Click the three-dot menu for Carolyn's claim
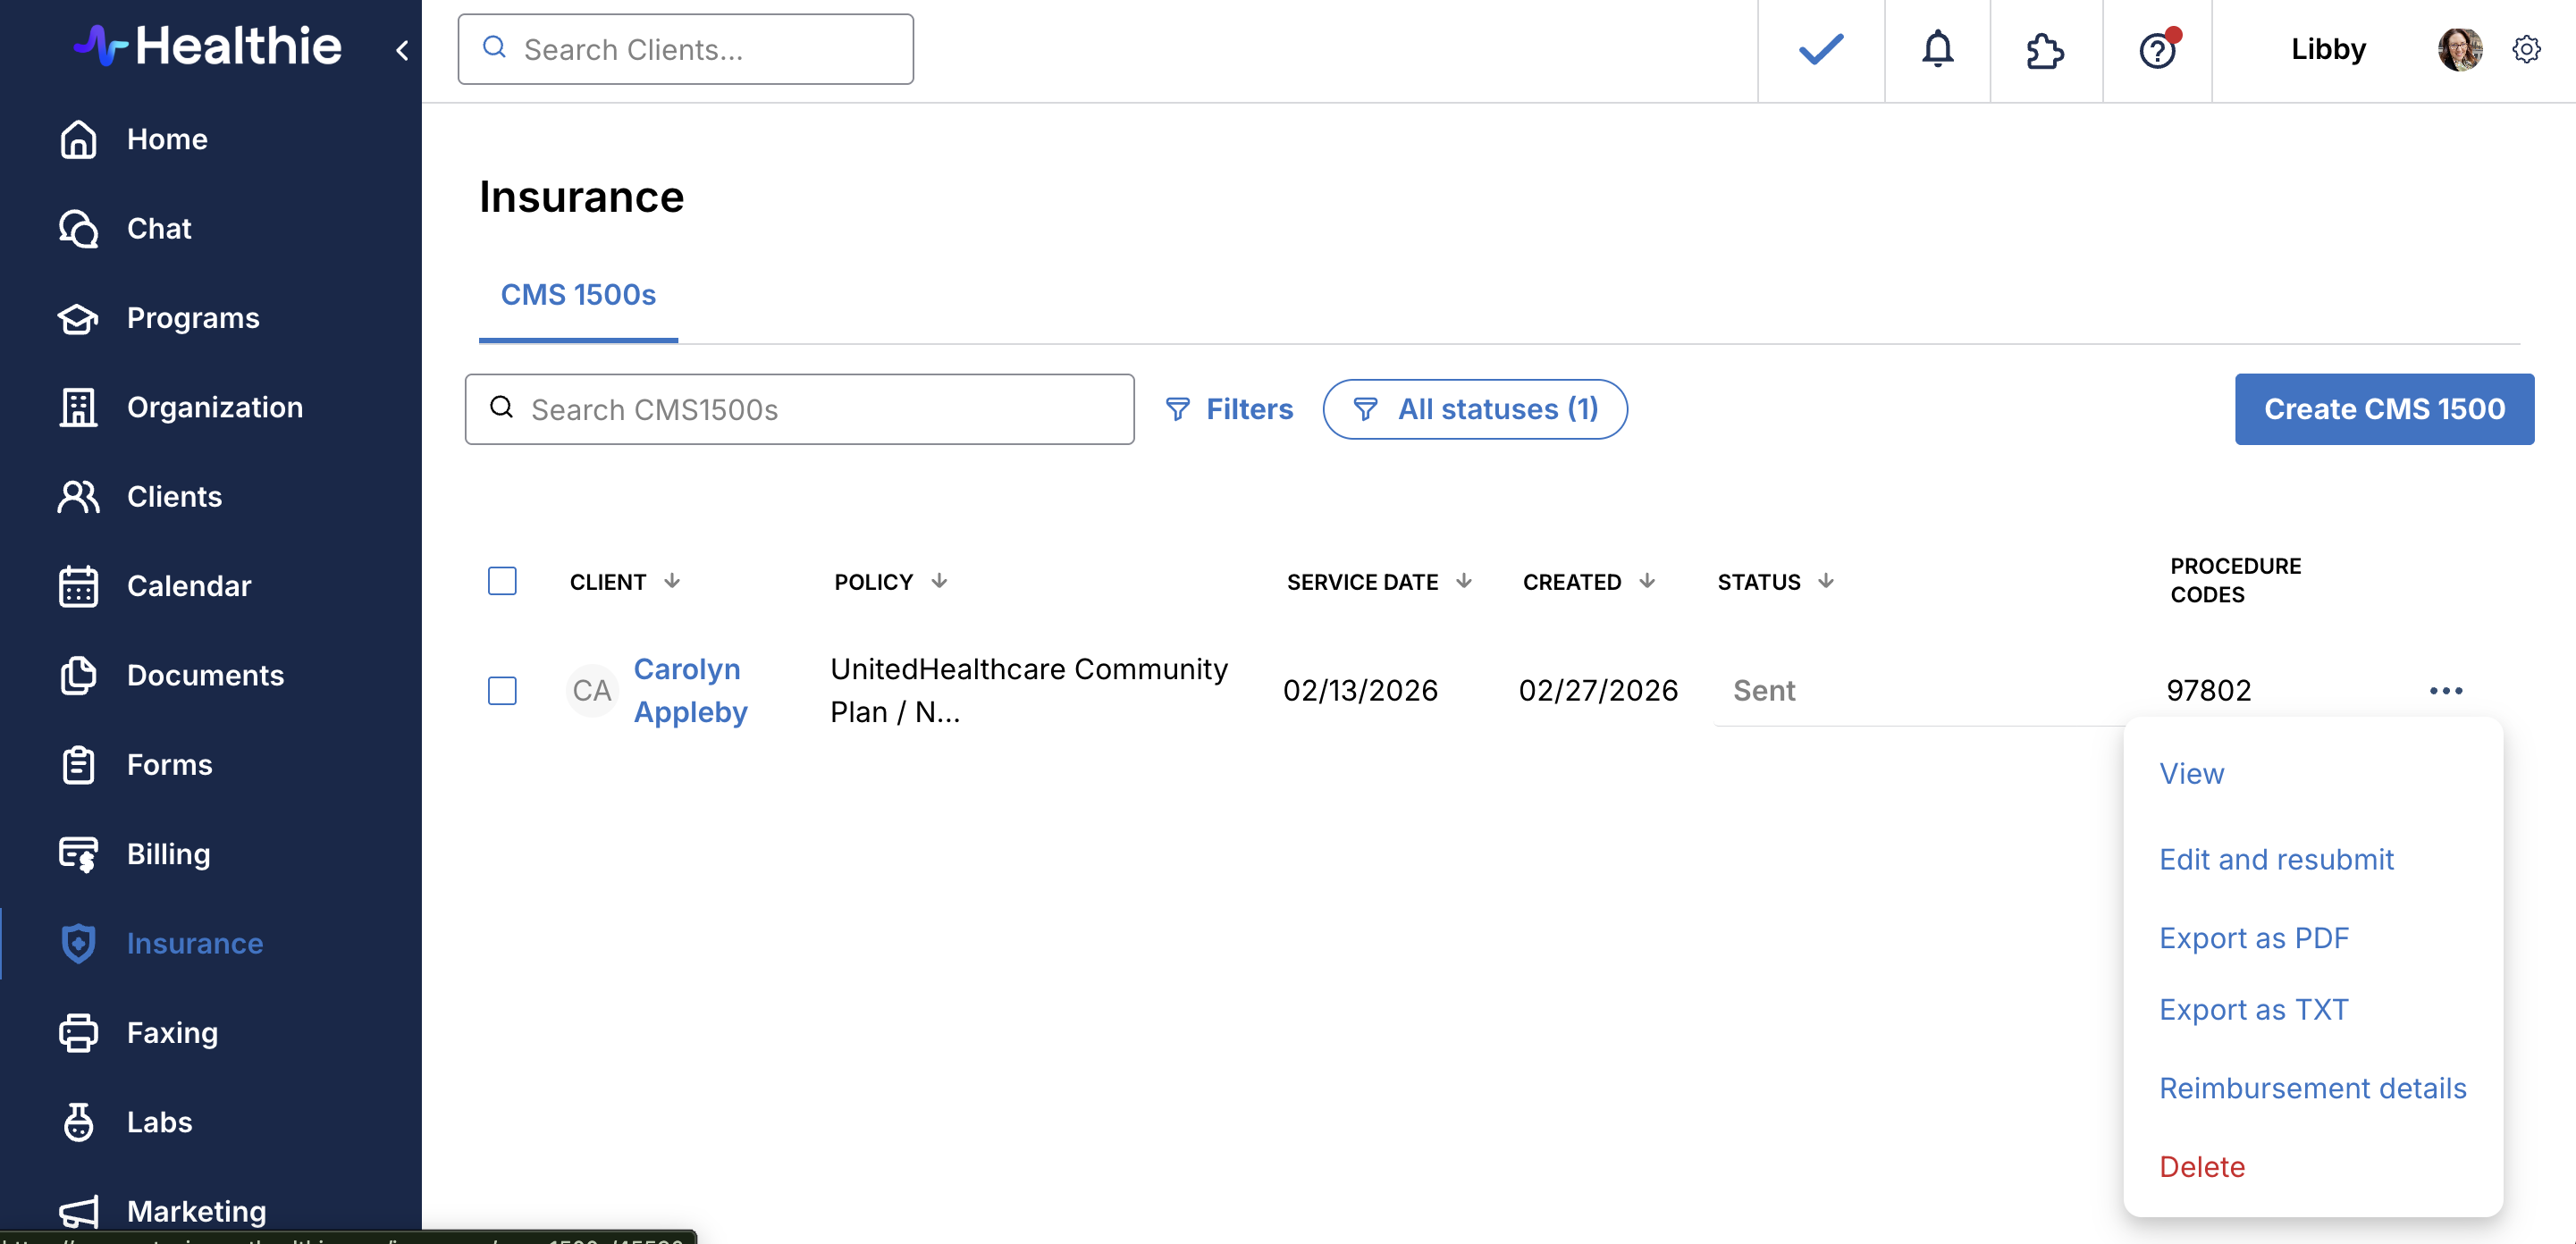 (x=2445, y=690)
